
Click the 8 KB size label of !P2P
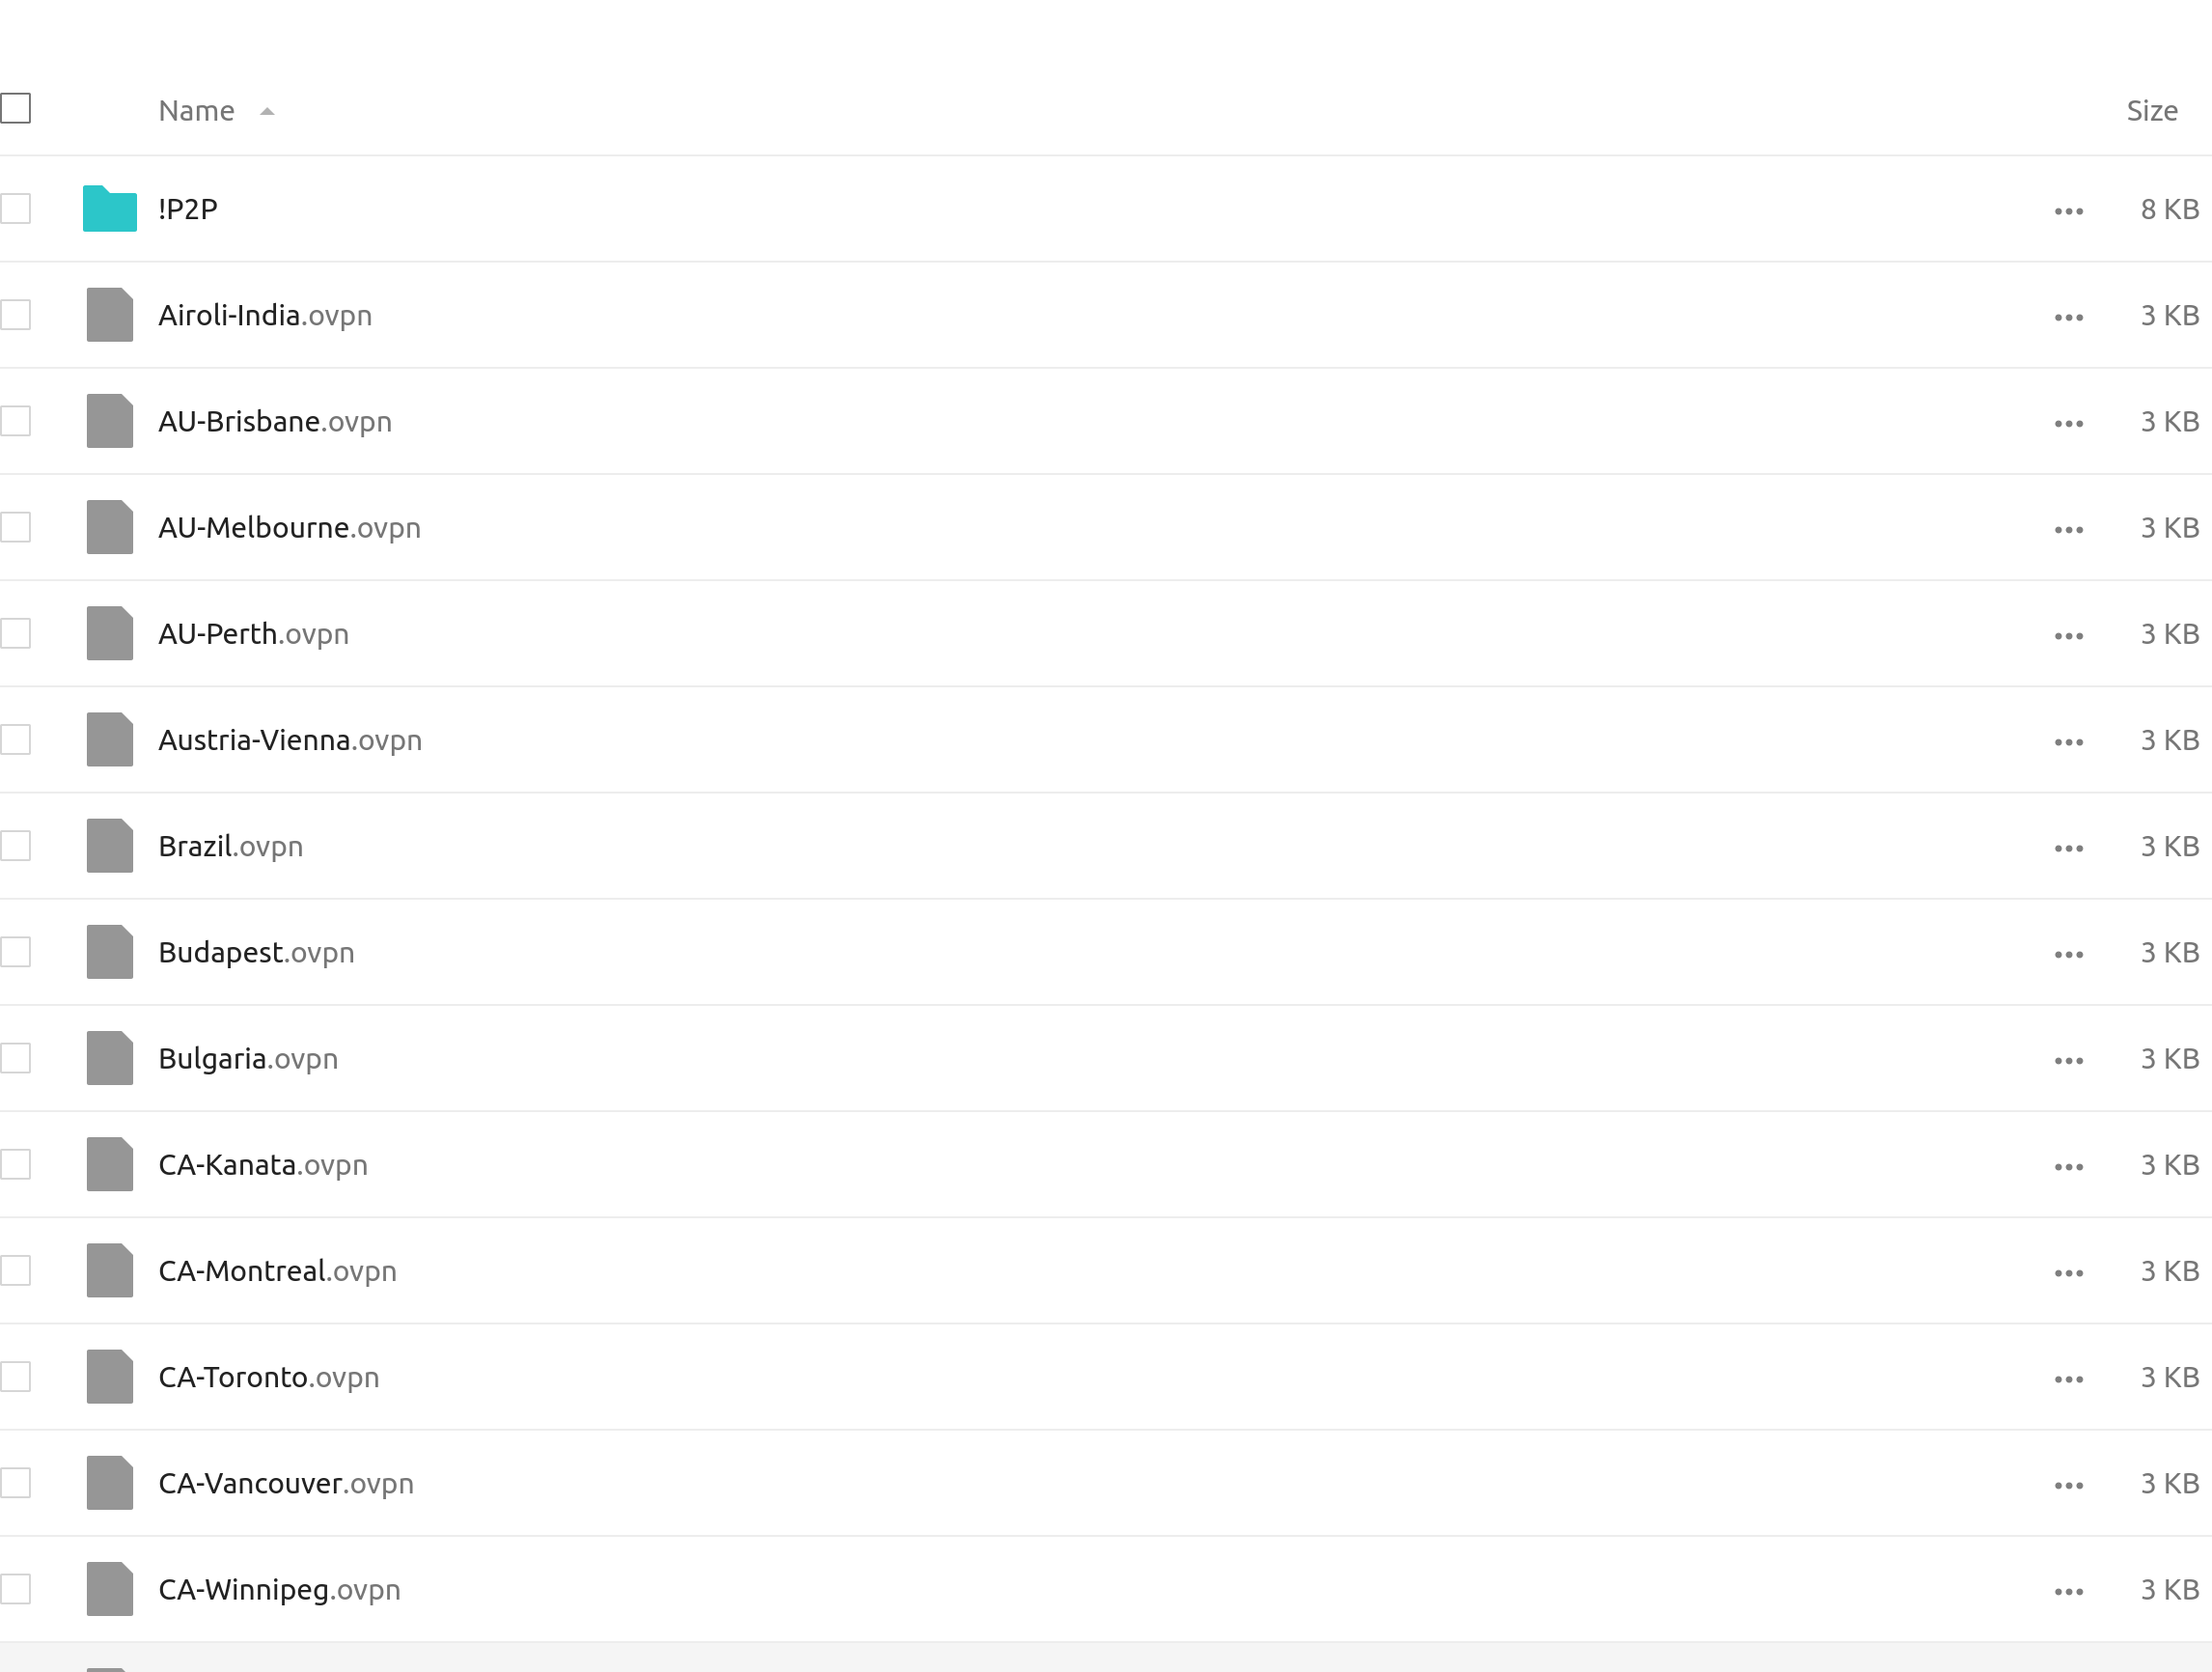tap(2168, 209)
